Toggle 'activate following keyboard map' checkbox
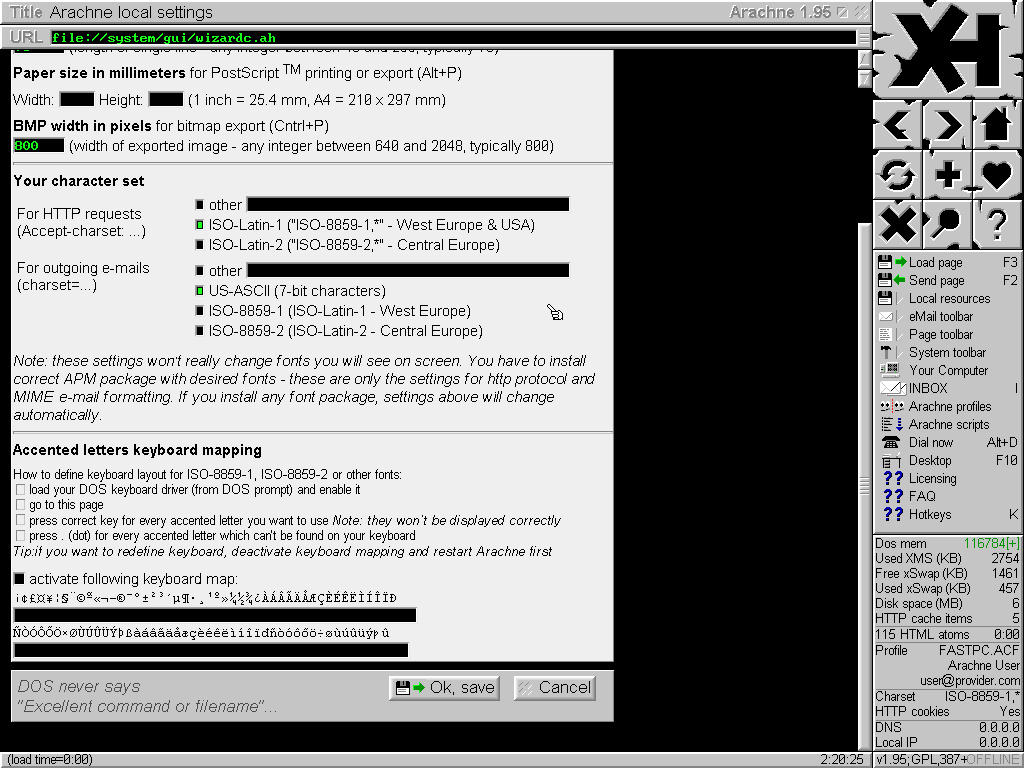 [x=20, y=579]
